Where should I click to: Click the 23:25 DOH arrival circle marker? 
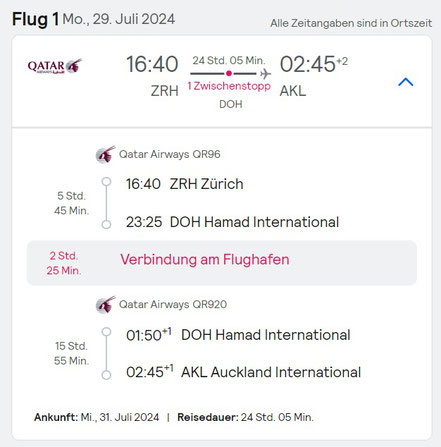coord(106,224)
